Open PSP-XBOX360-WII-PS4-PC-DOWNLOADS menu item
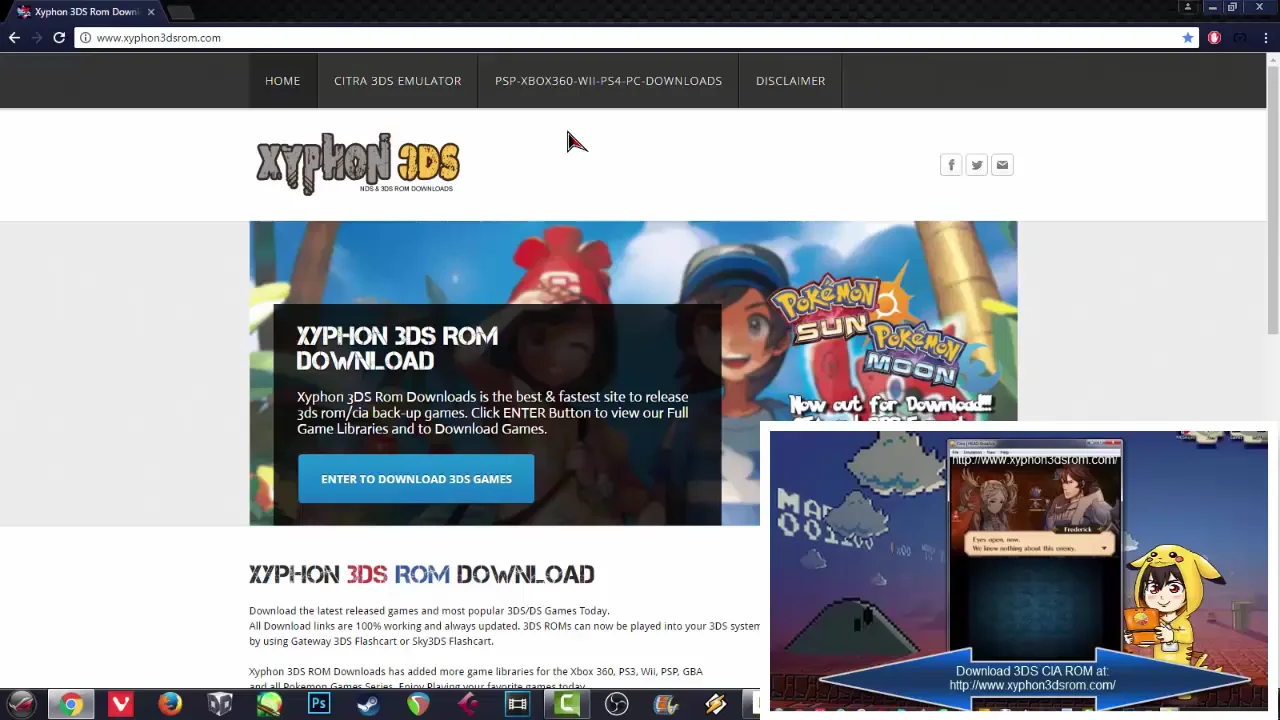Screen dimensions: 1280x720 (608, 81)
